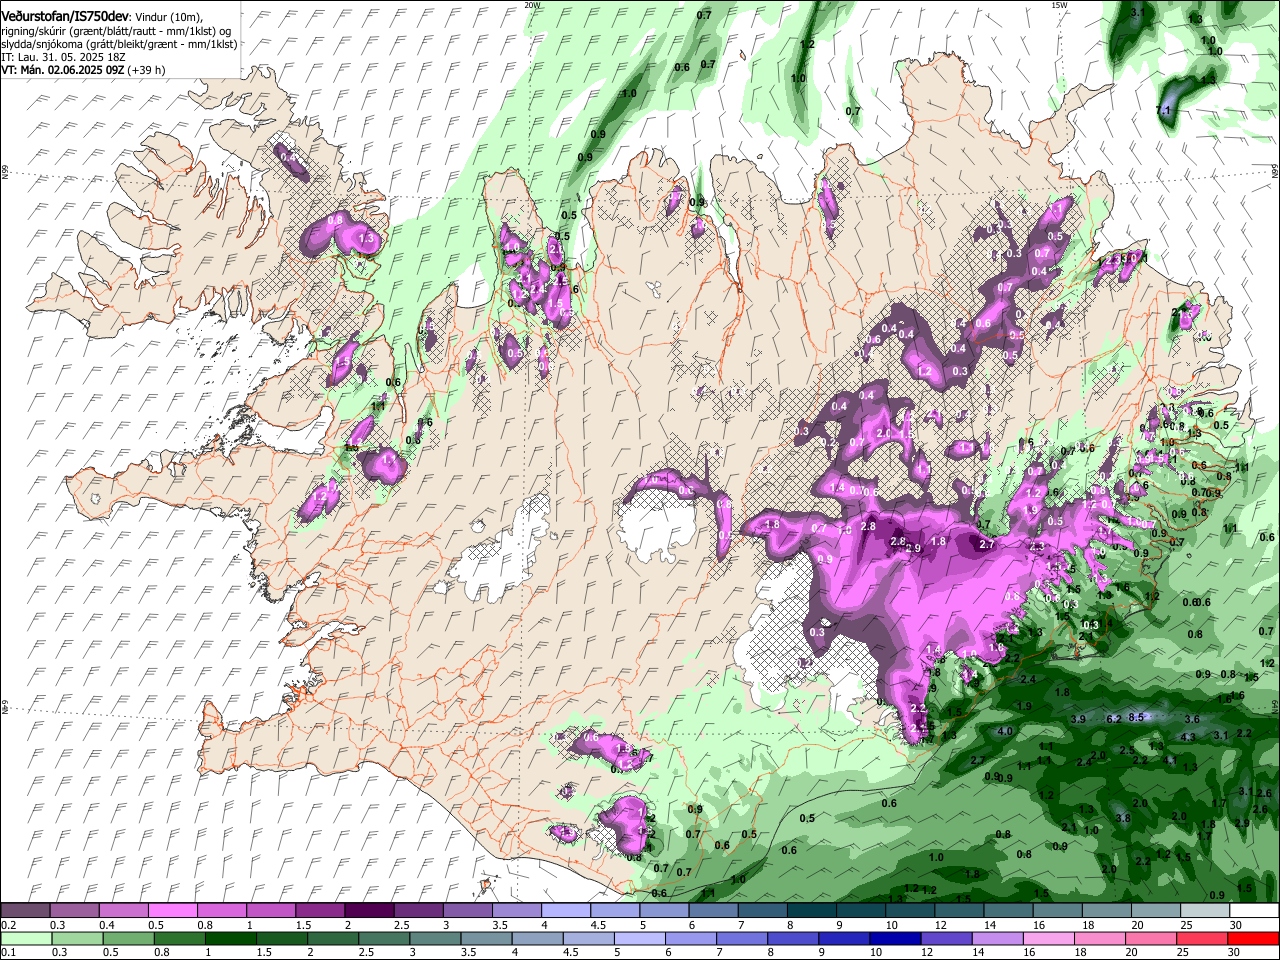The height and width of the screenshot is (960, 1280).
Task: Pick palest green rain swatch between 0.1 and 0.3
Action: (26, 939)
